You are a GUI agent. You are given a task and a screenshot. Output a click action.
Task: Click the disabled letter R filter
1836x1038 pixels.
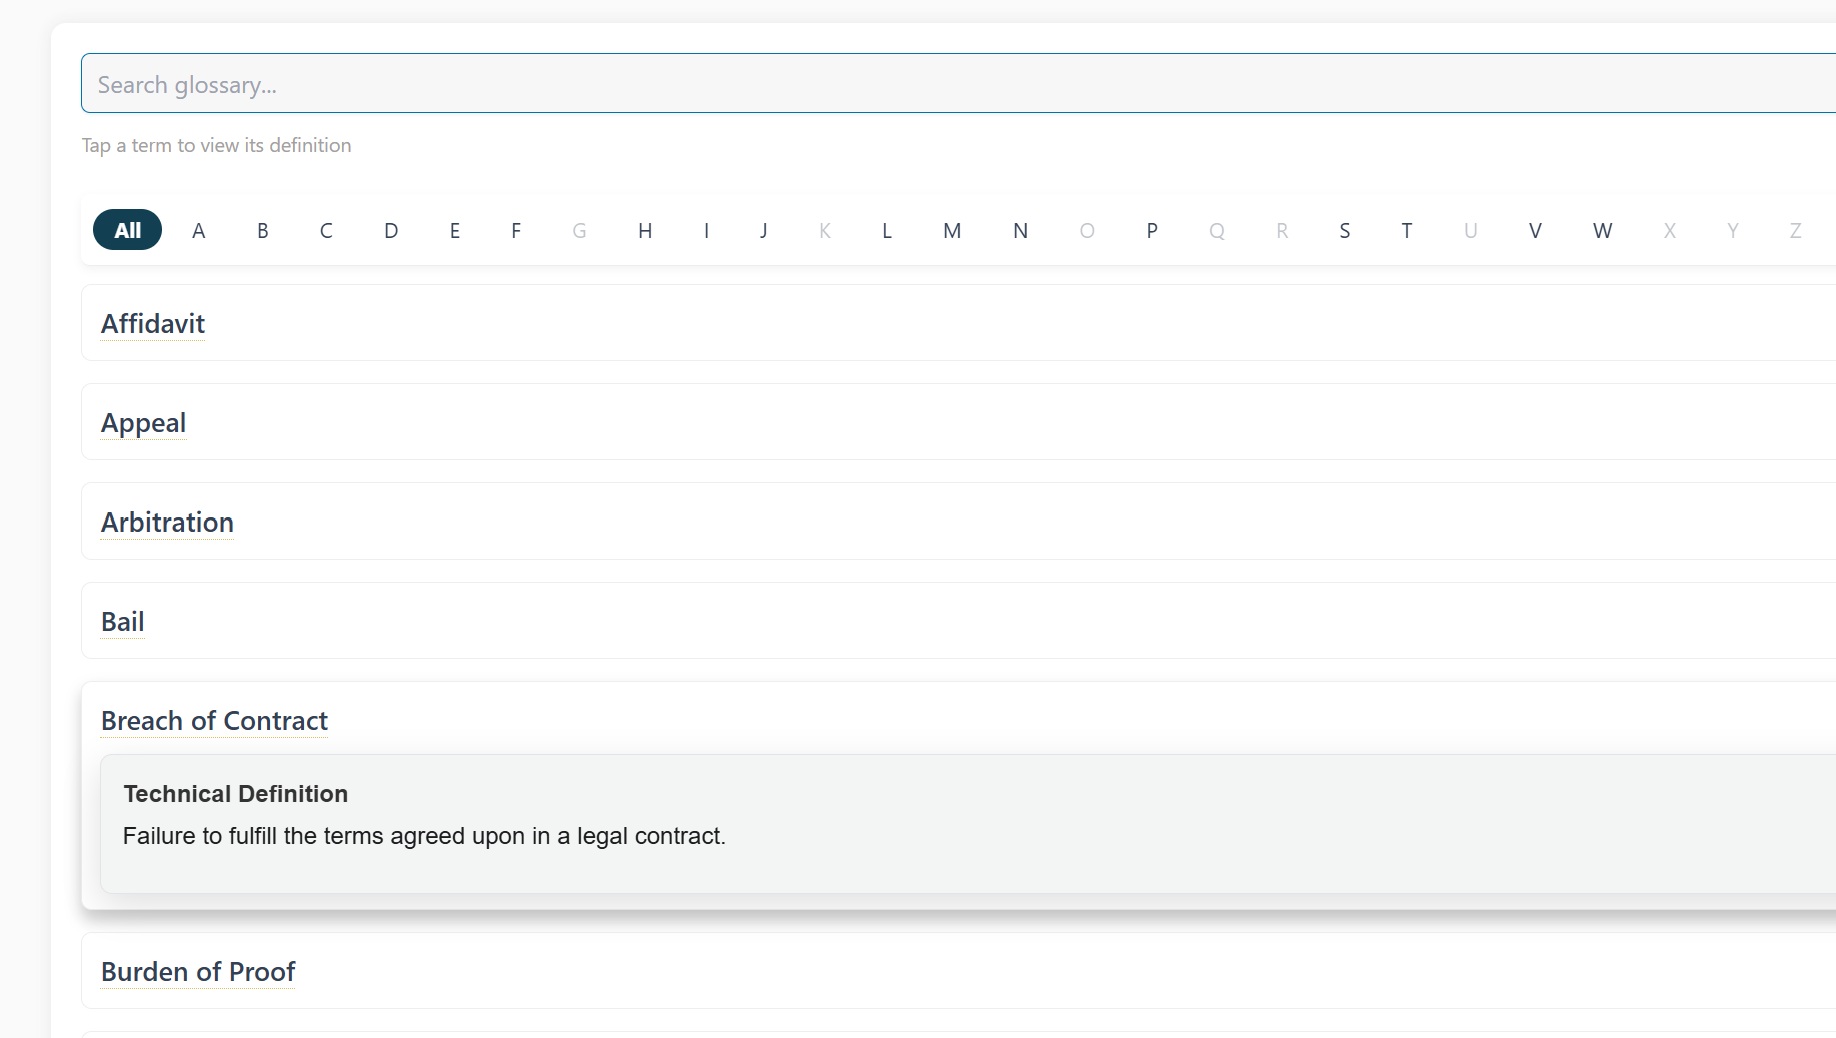point(1282,230)
